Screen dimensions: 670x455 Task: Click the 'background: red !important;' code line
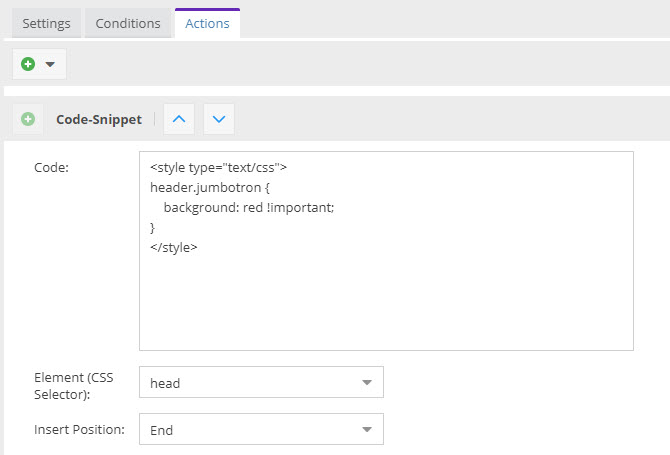click(x=248, y=207)
